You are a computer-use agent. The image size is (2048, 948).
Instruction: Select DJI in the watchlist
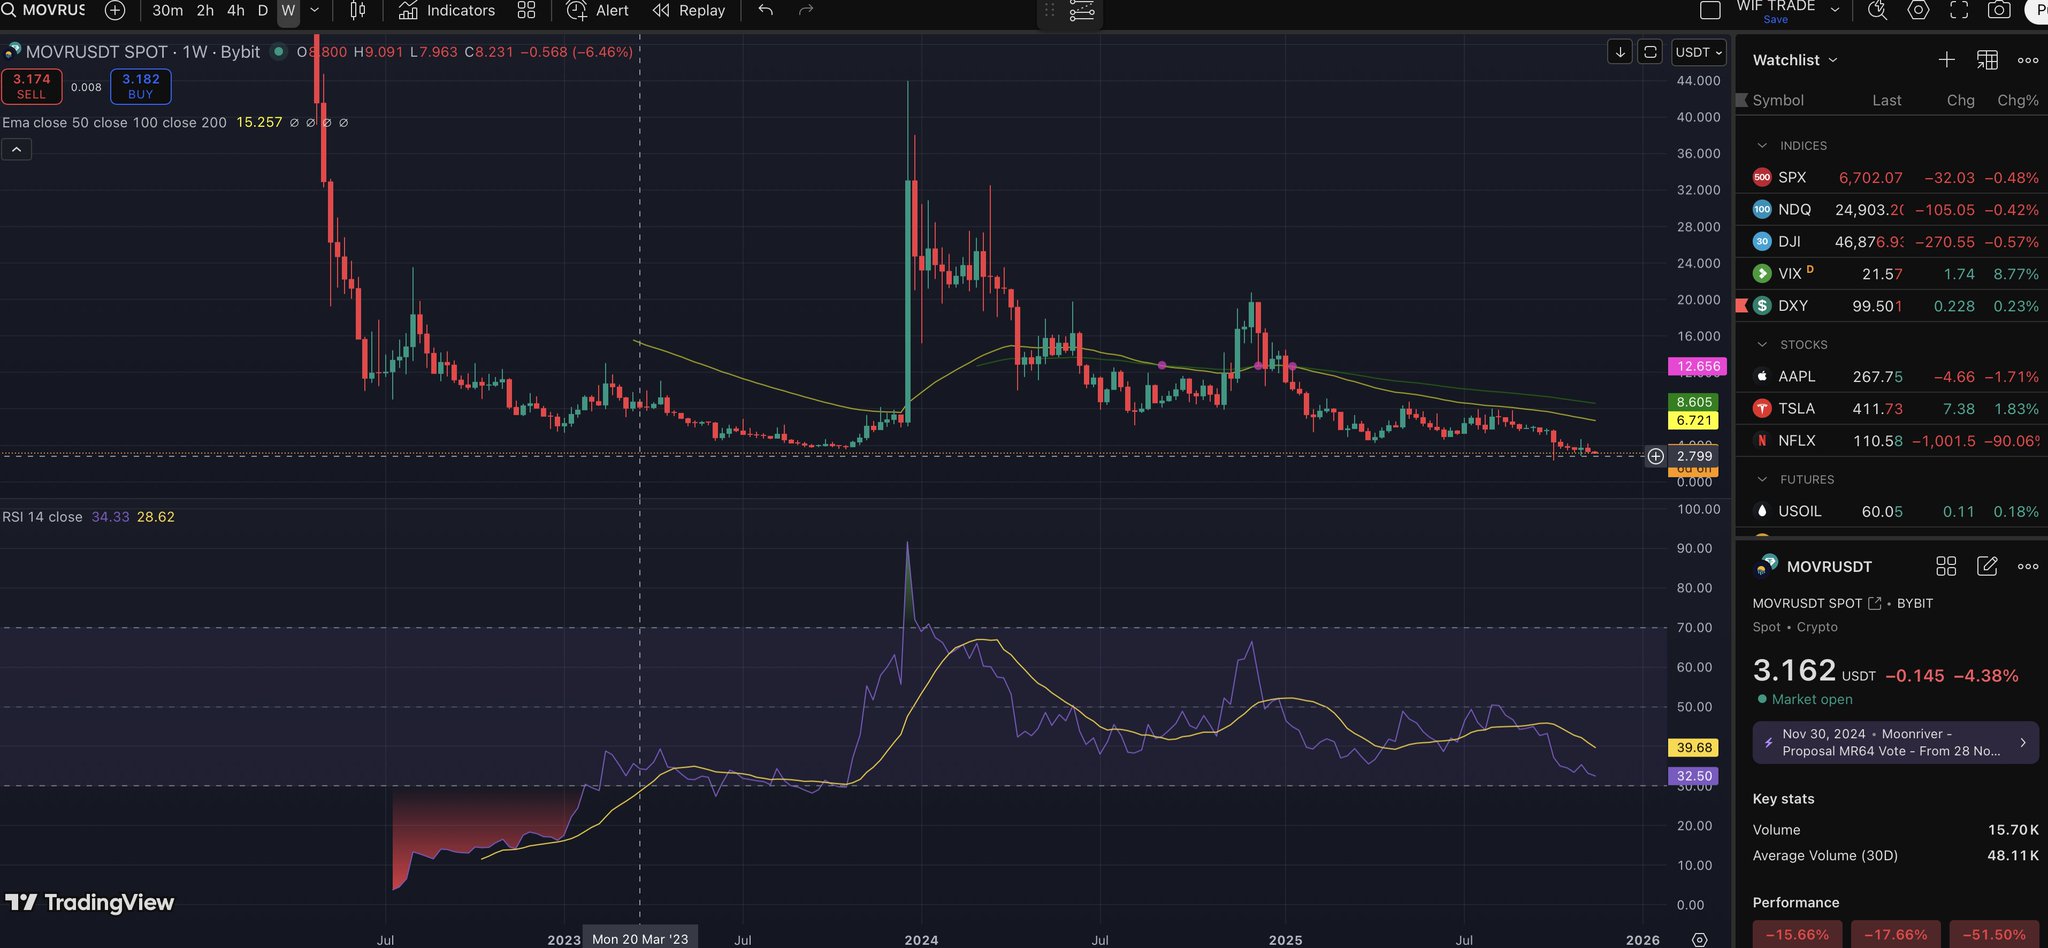click(x=1894, y=241)
